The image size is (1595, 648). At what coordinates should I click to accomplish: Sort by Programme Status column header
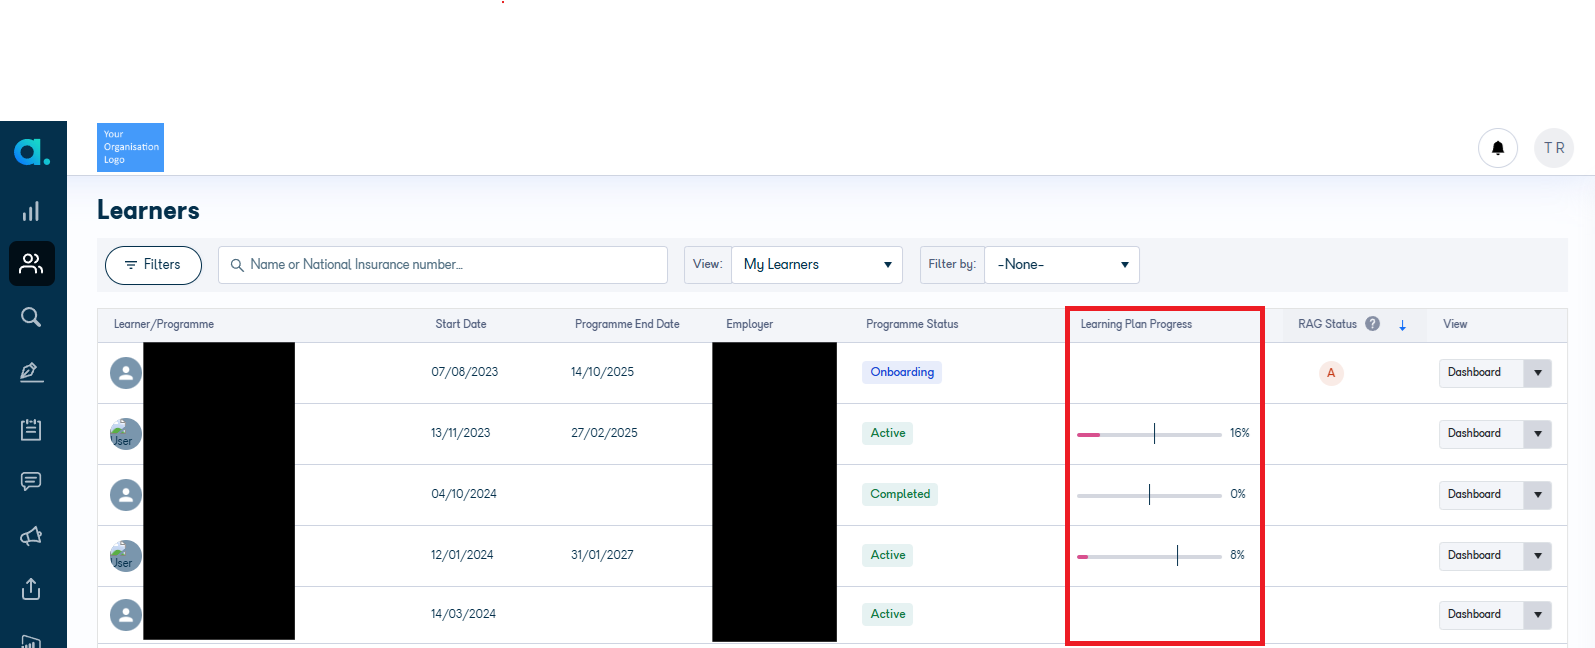tap(912, 325)
